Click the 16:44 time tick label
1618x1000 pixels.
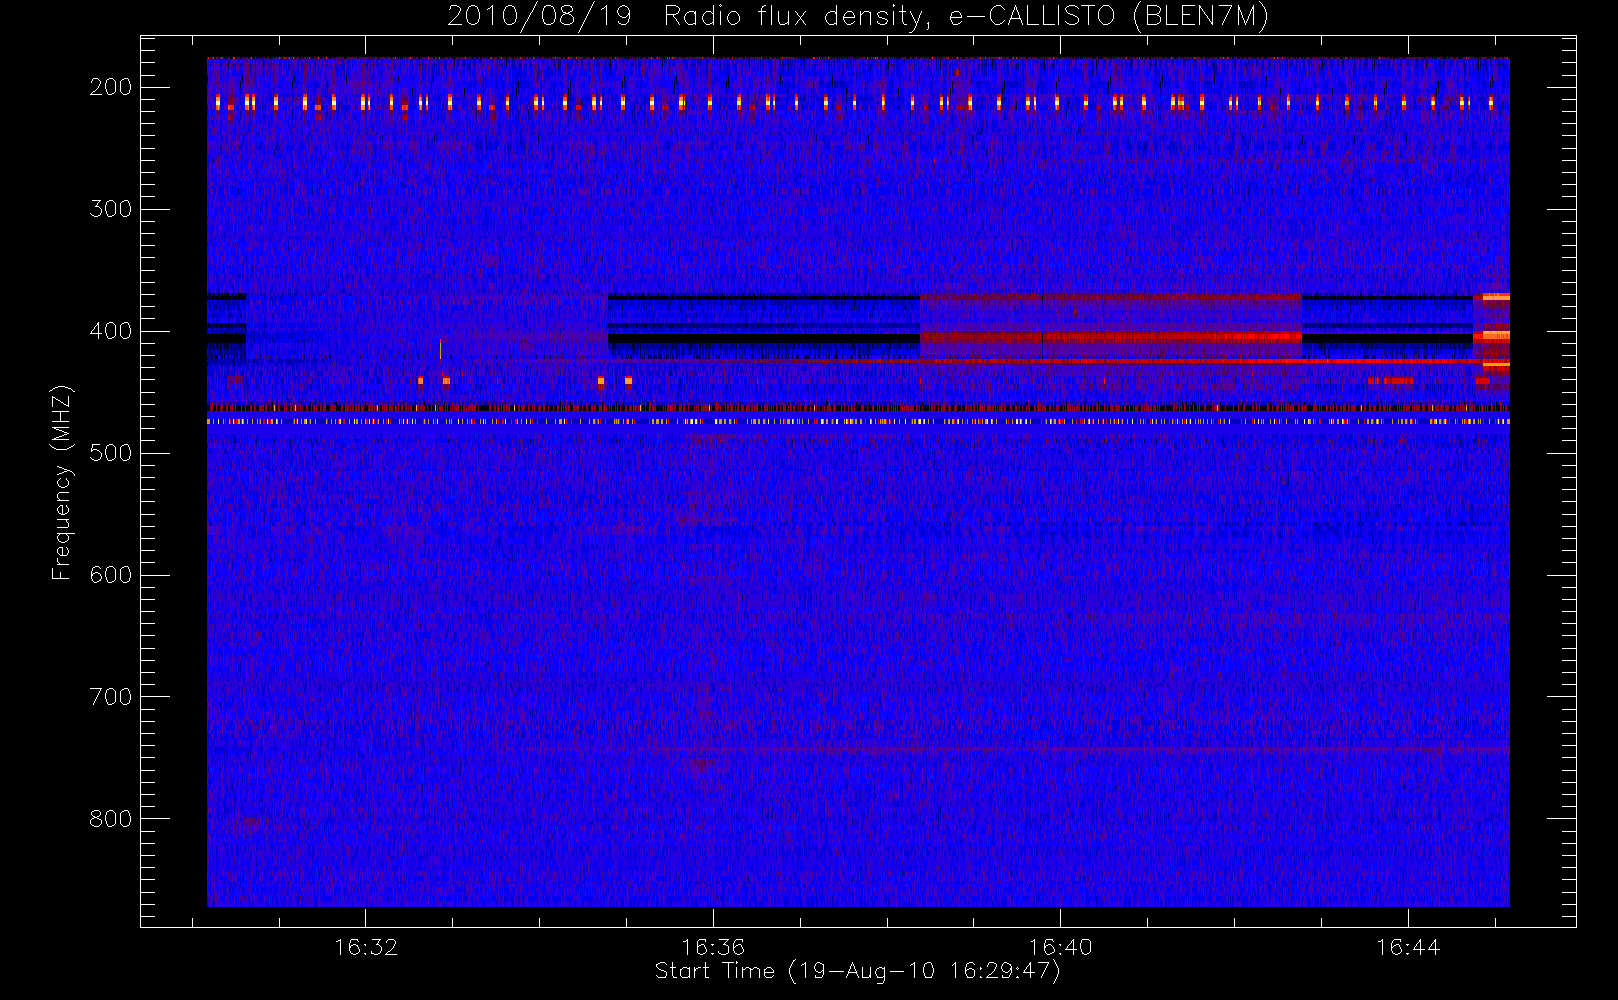coord(1408,947)
